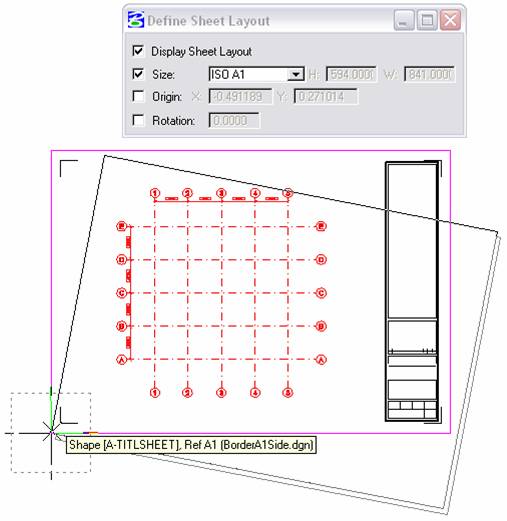This screenshot has height=521, width=507.
Task: Click grid bubble 1 at top of drawing
Action: tap(155, 193)
